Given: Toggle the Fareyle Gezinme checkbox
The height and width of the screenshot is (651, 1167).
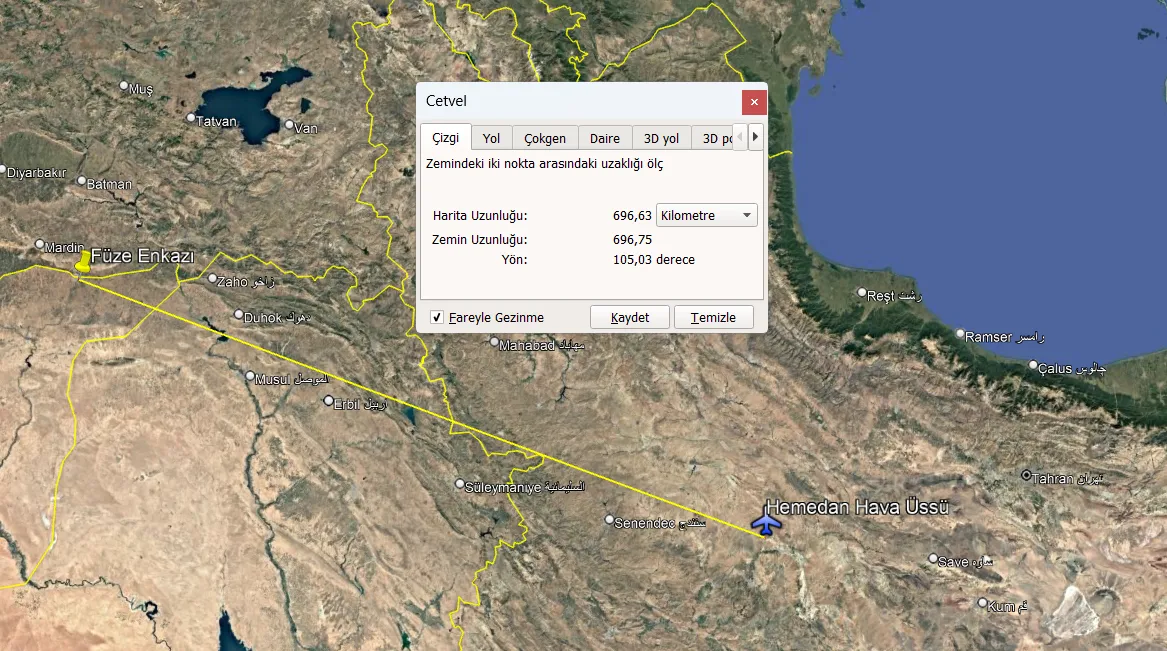Looking at the screenshot, I should pyautogui.click(x=437, y=318).
